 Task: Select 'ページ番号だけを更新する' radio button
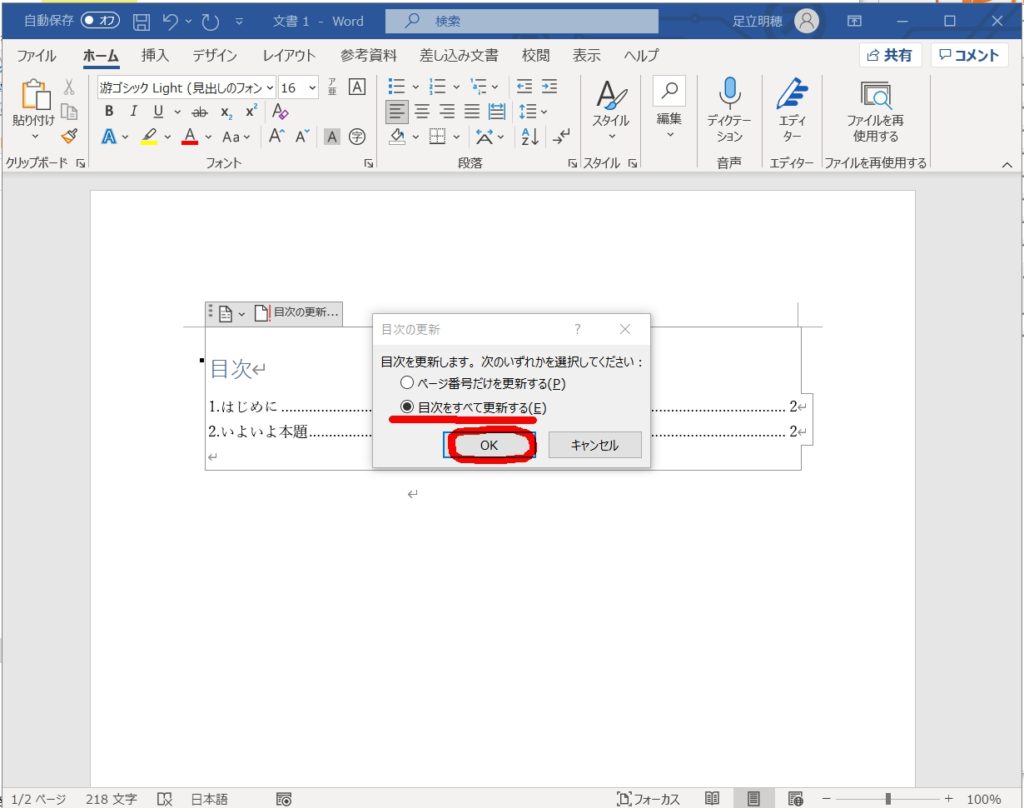tap(406, 383)
